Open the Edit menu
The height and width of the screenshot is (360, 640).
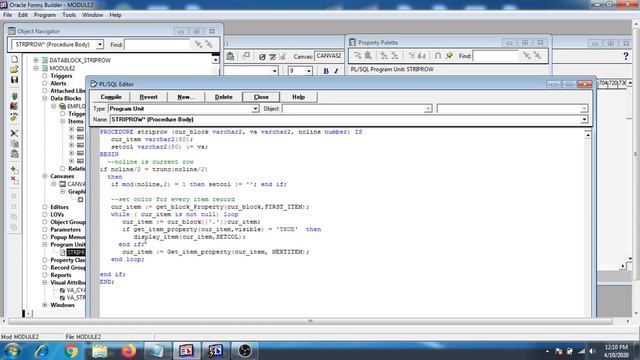click(x=23, y=15)
